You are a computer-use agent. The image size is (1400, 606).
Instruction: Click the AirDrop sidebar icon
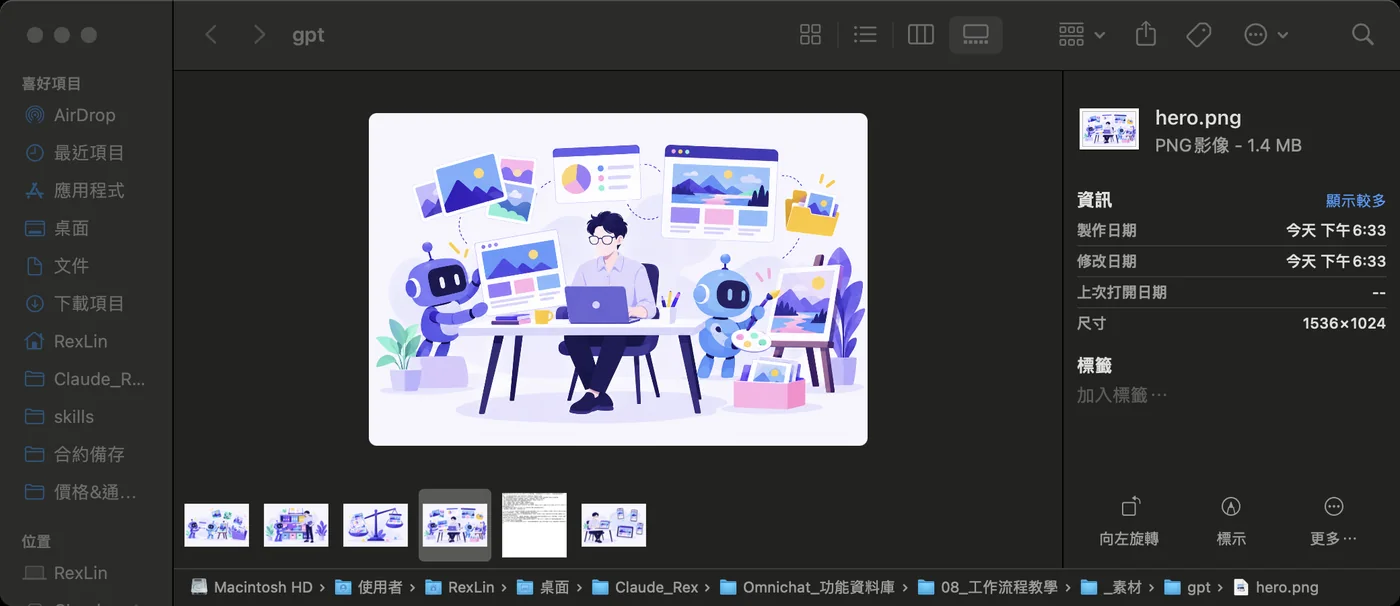coord(35,115)
